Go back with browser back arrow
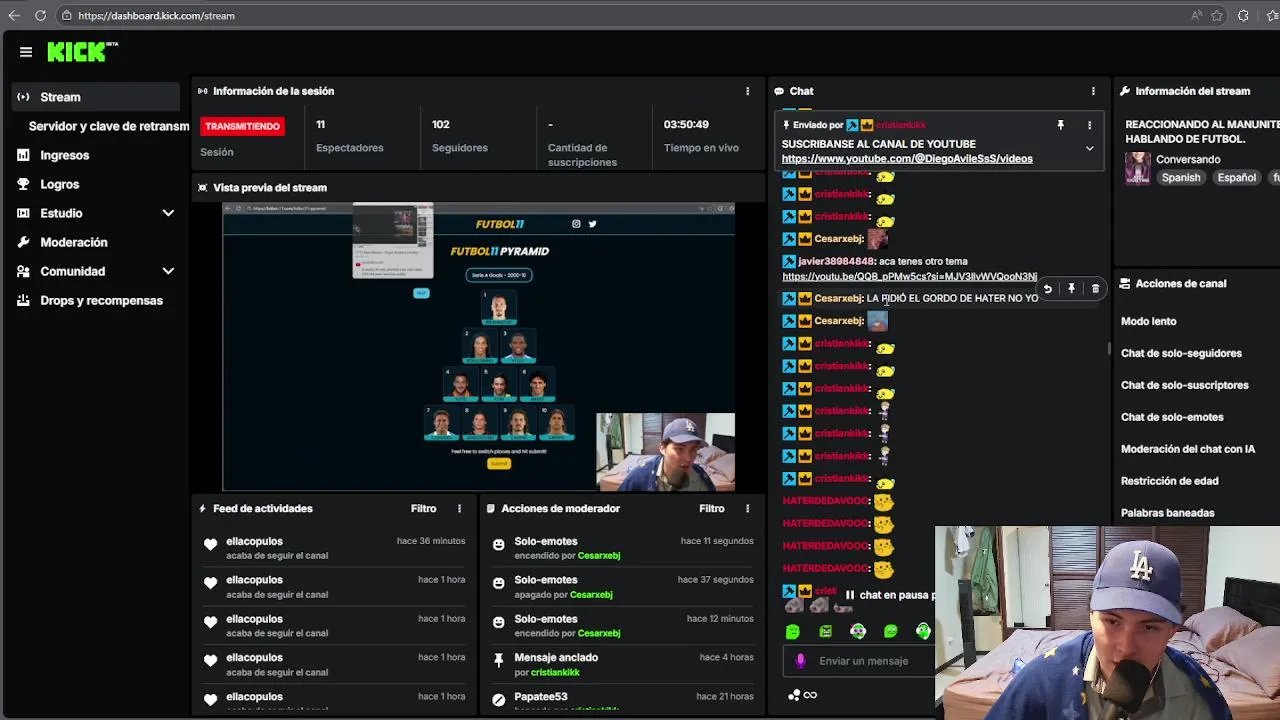 click(x=14, y=16)
